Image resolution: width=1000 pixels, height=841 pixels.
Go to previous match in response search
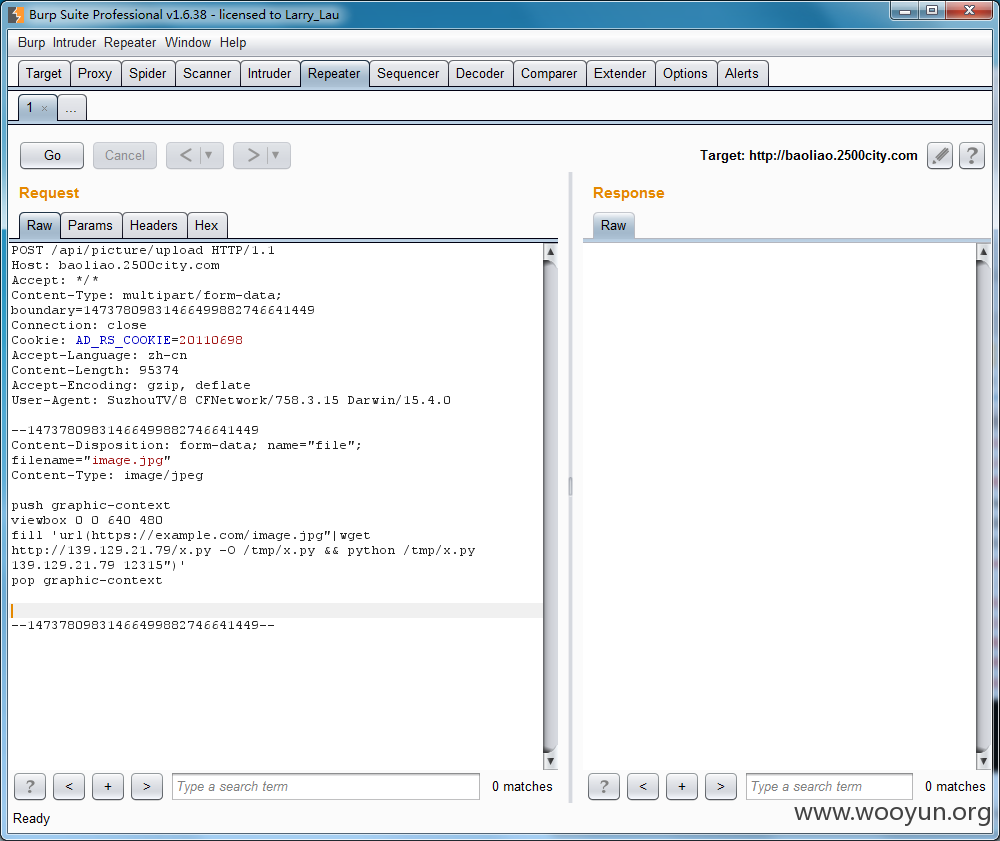643,786
